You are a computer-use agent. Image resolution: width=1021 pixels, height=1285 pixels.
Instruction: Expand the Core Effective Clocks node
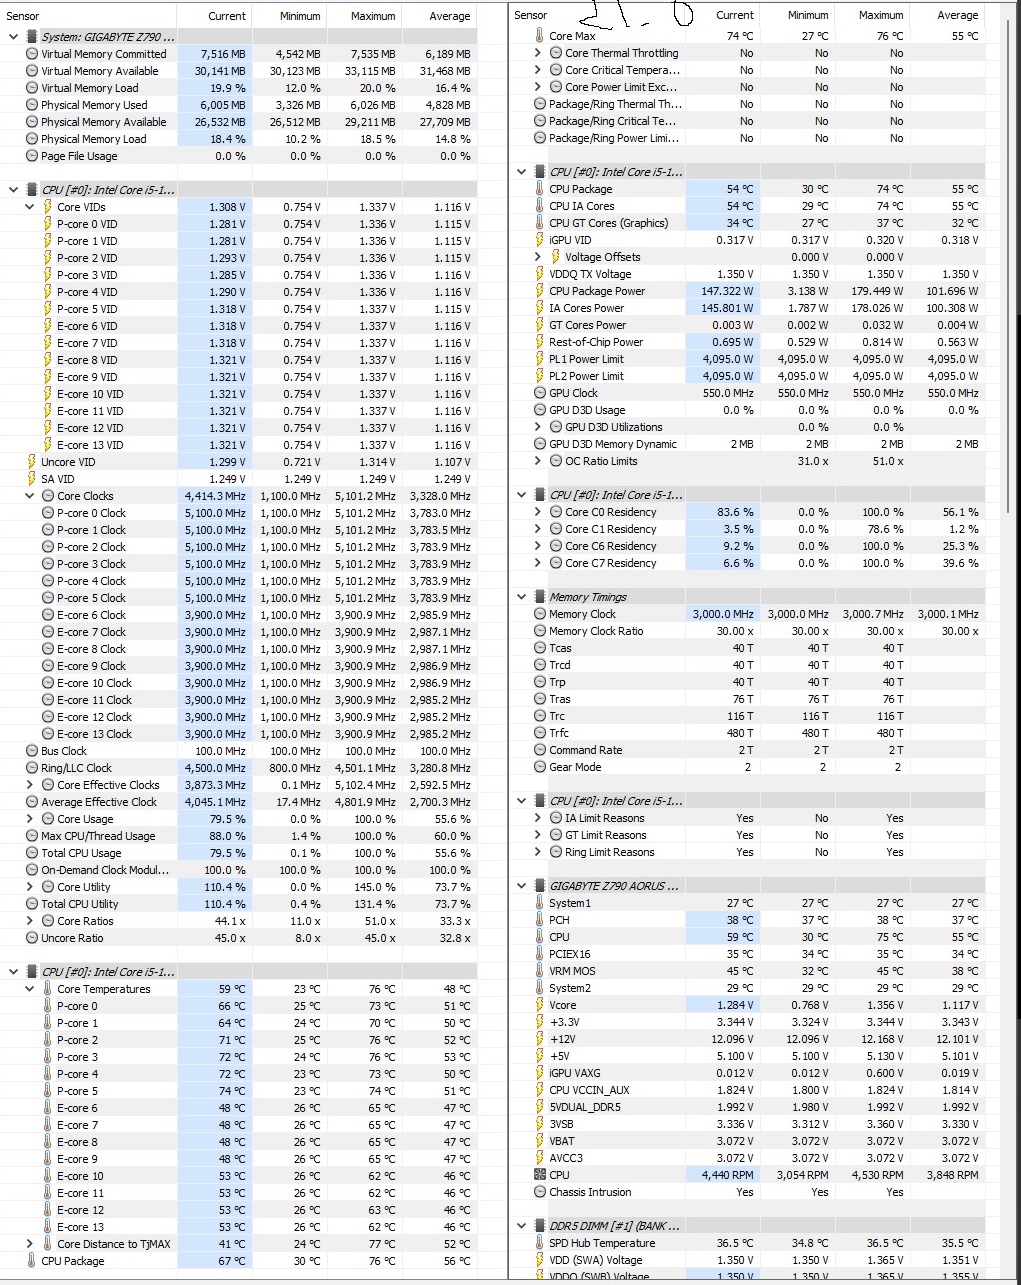pos(29,785)
